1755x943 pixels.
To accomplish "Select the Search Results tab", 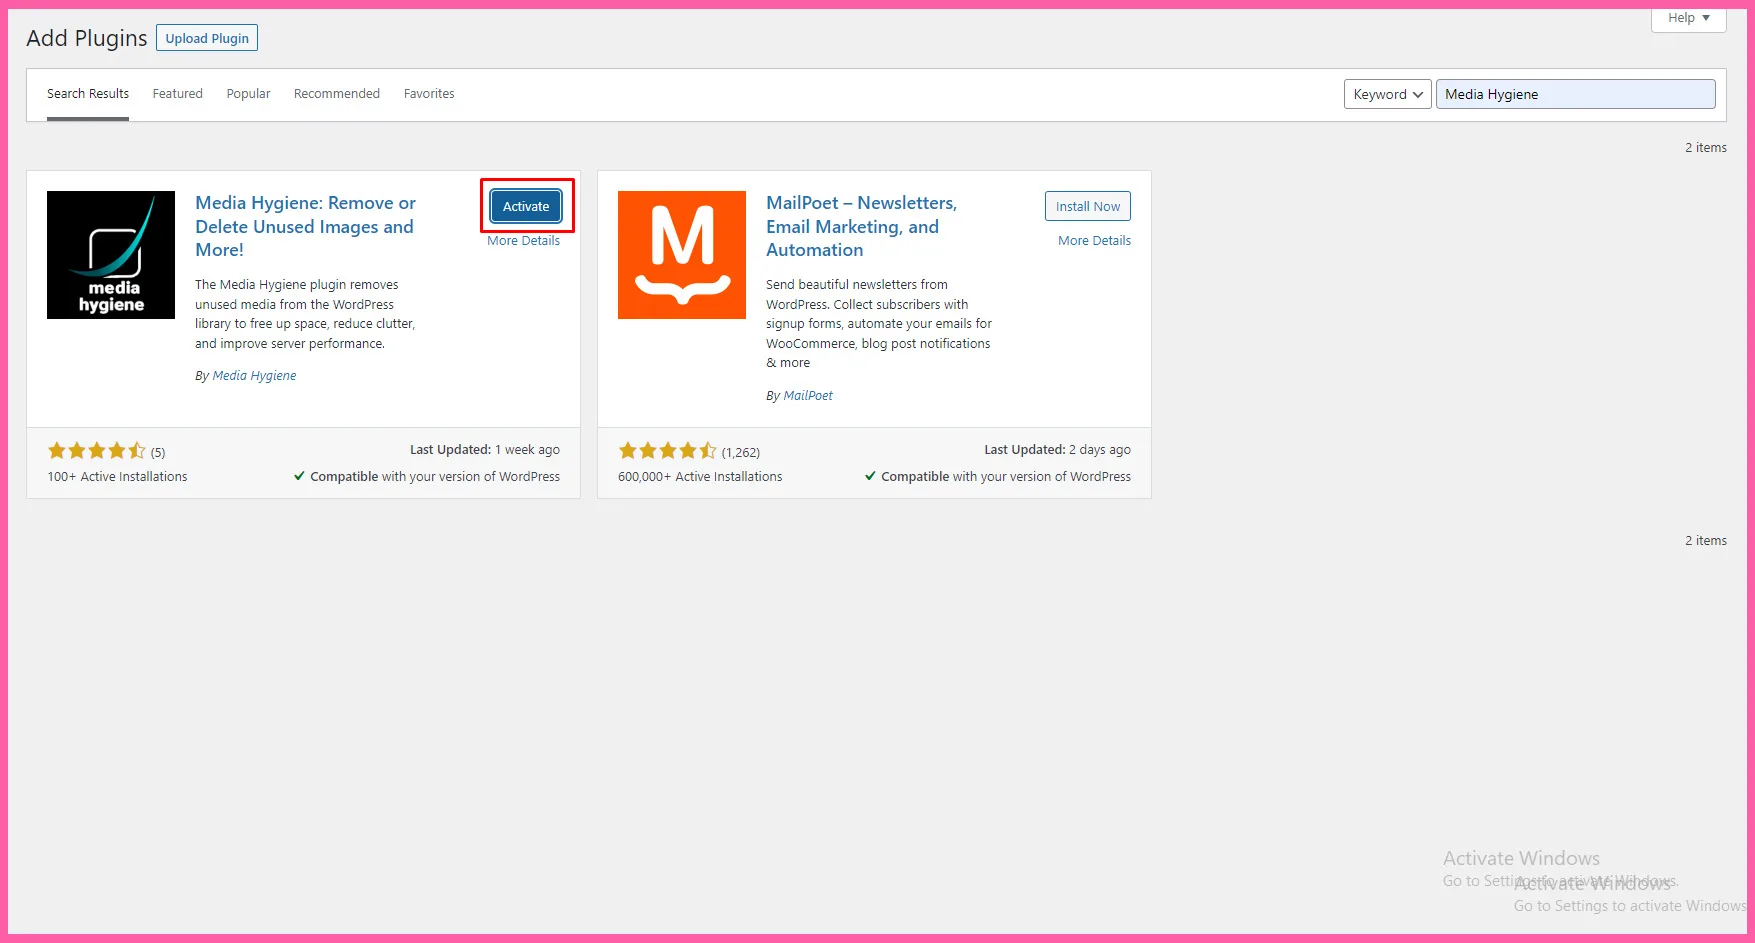I will (x=88, y=94).
